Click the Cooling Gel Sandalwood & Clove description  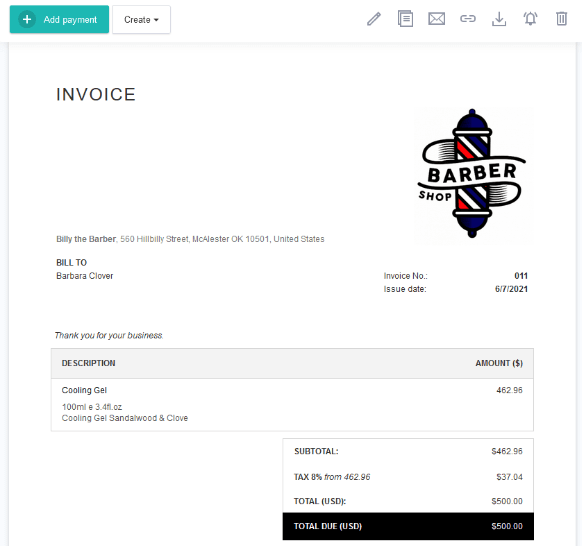(x=125, y=418)
